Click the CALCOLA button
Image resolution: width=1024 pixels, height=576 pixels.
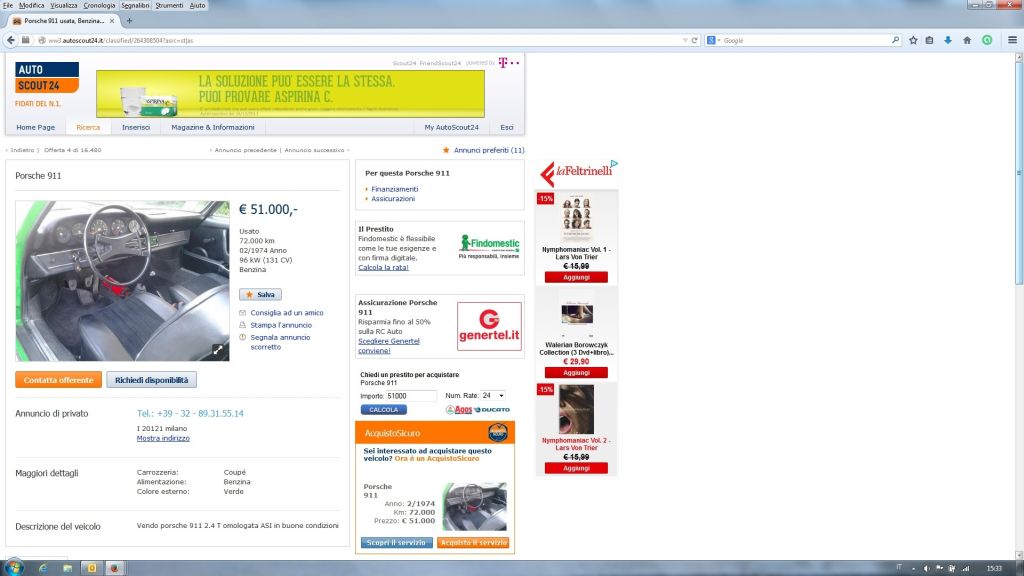tap(383, 409)
